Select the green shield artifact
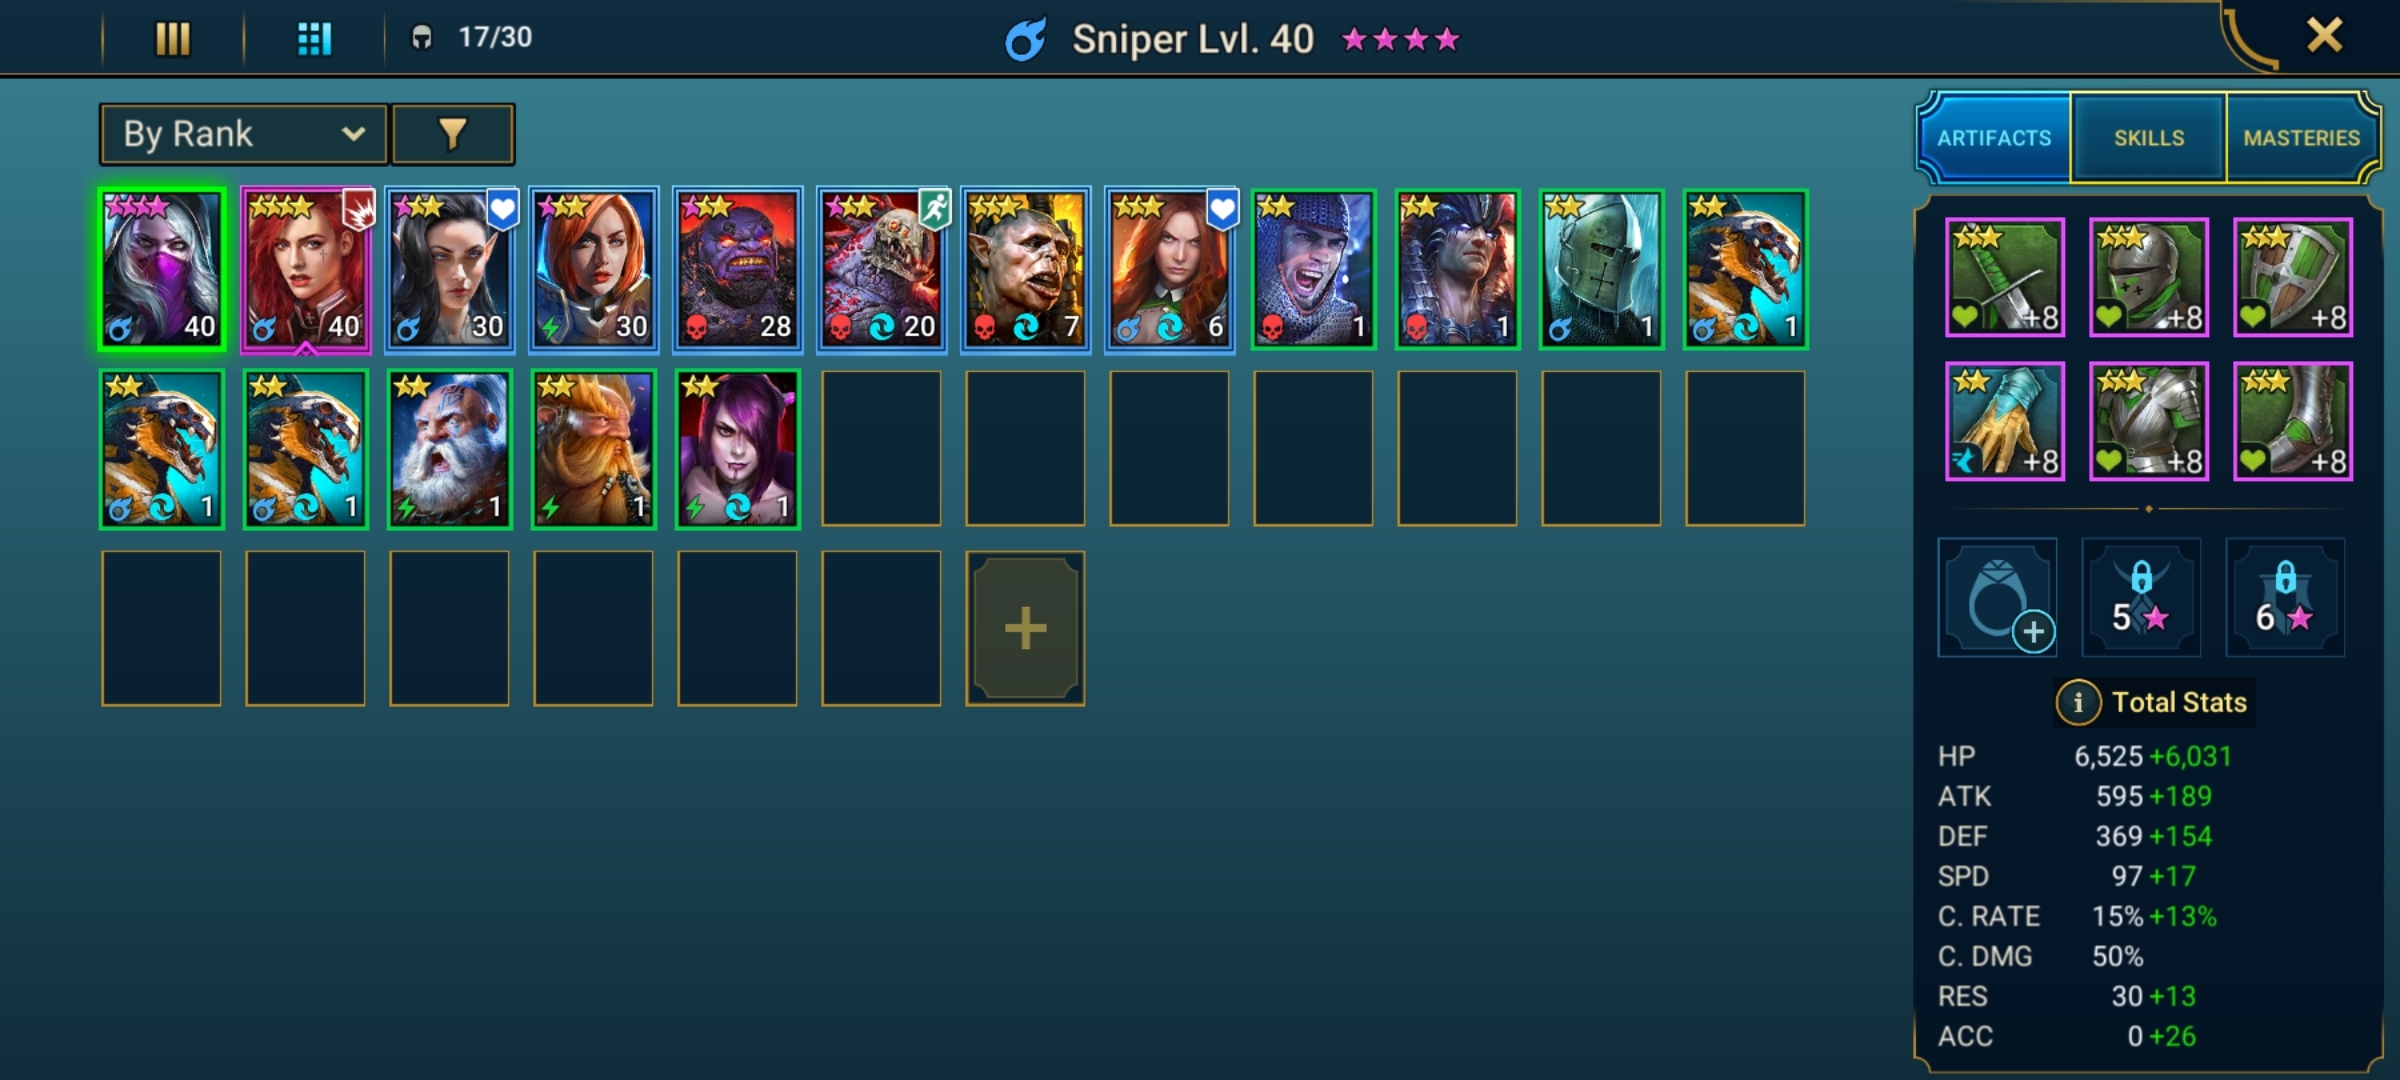2400x1080 pixels. (2293, 277)
